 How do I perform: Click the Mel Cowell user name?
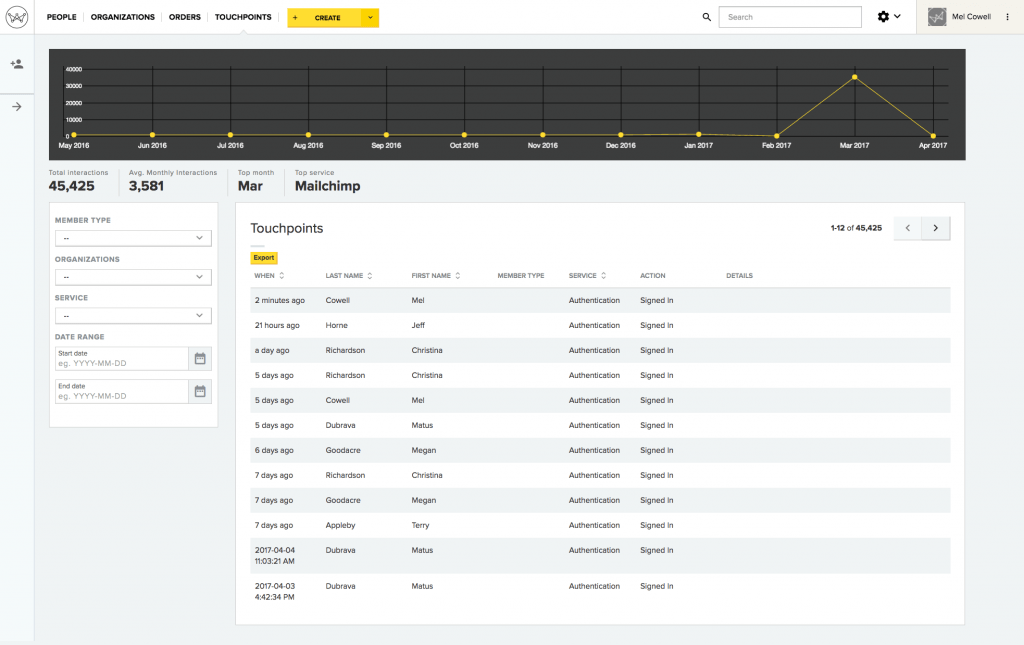pyautogui.click(x=971, y=17)
